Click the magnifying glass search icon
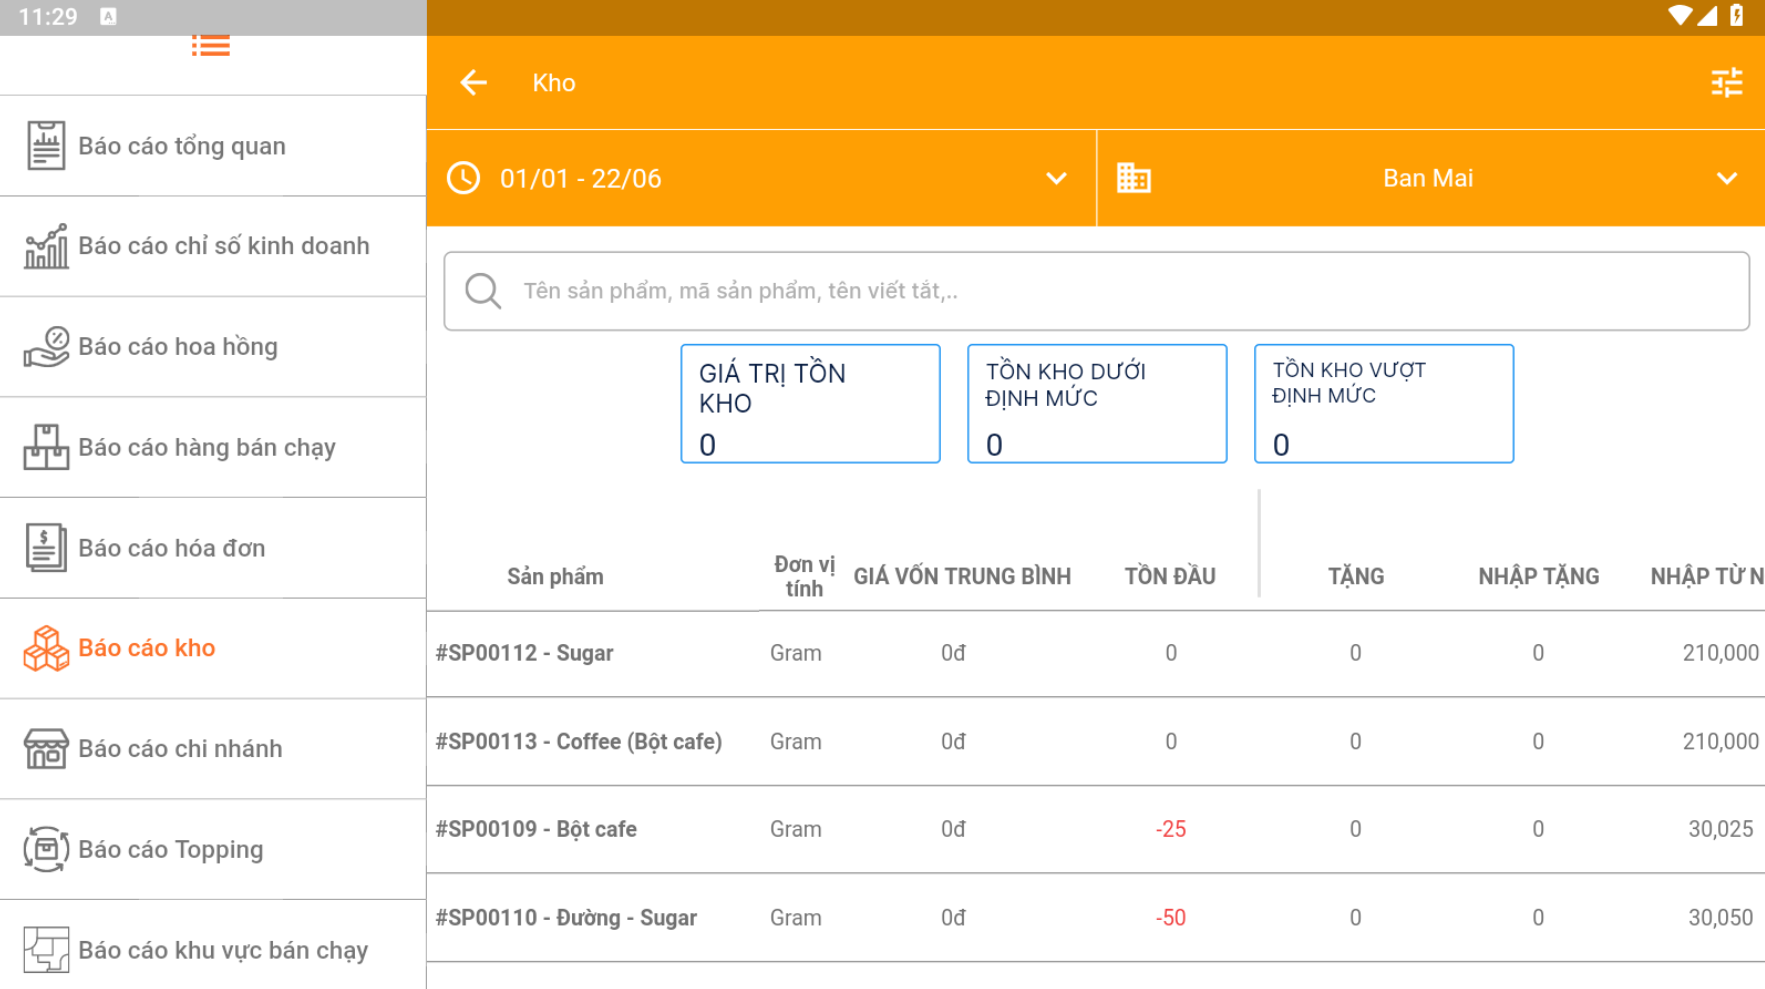 click(x=483, y=291)
